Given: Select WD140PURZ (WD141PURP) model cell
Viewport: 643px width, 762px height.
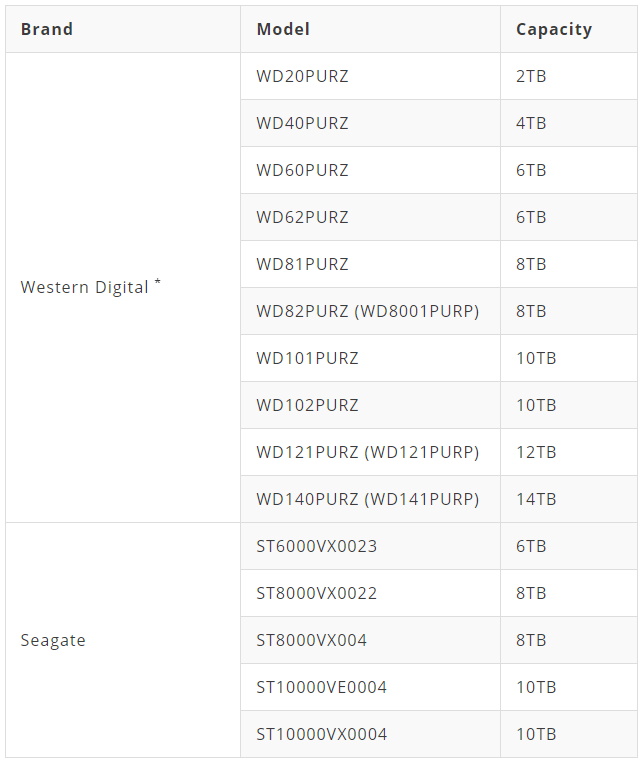Looking at the screenshot, I should pyautogui.click(x=370, y=499).
